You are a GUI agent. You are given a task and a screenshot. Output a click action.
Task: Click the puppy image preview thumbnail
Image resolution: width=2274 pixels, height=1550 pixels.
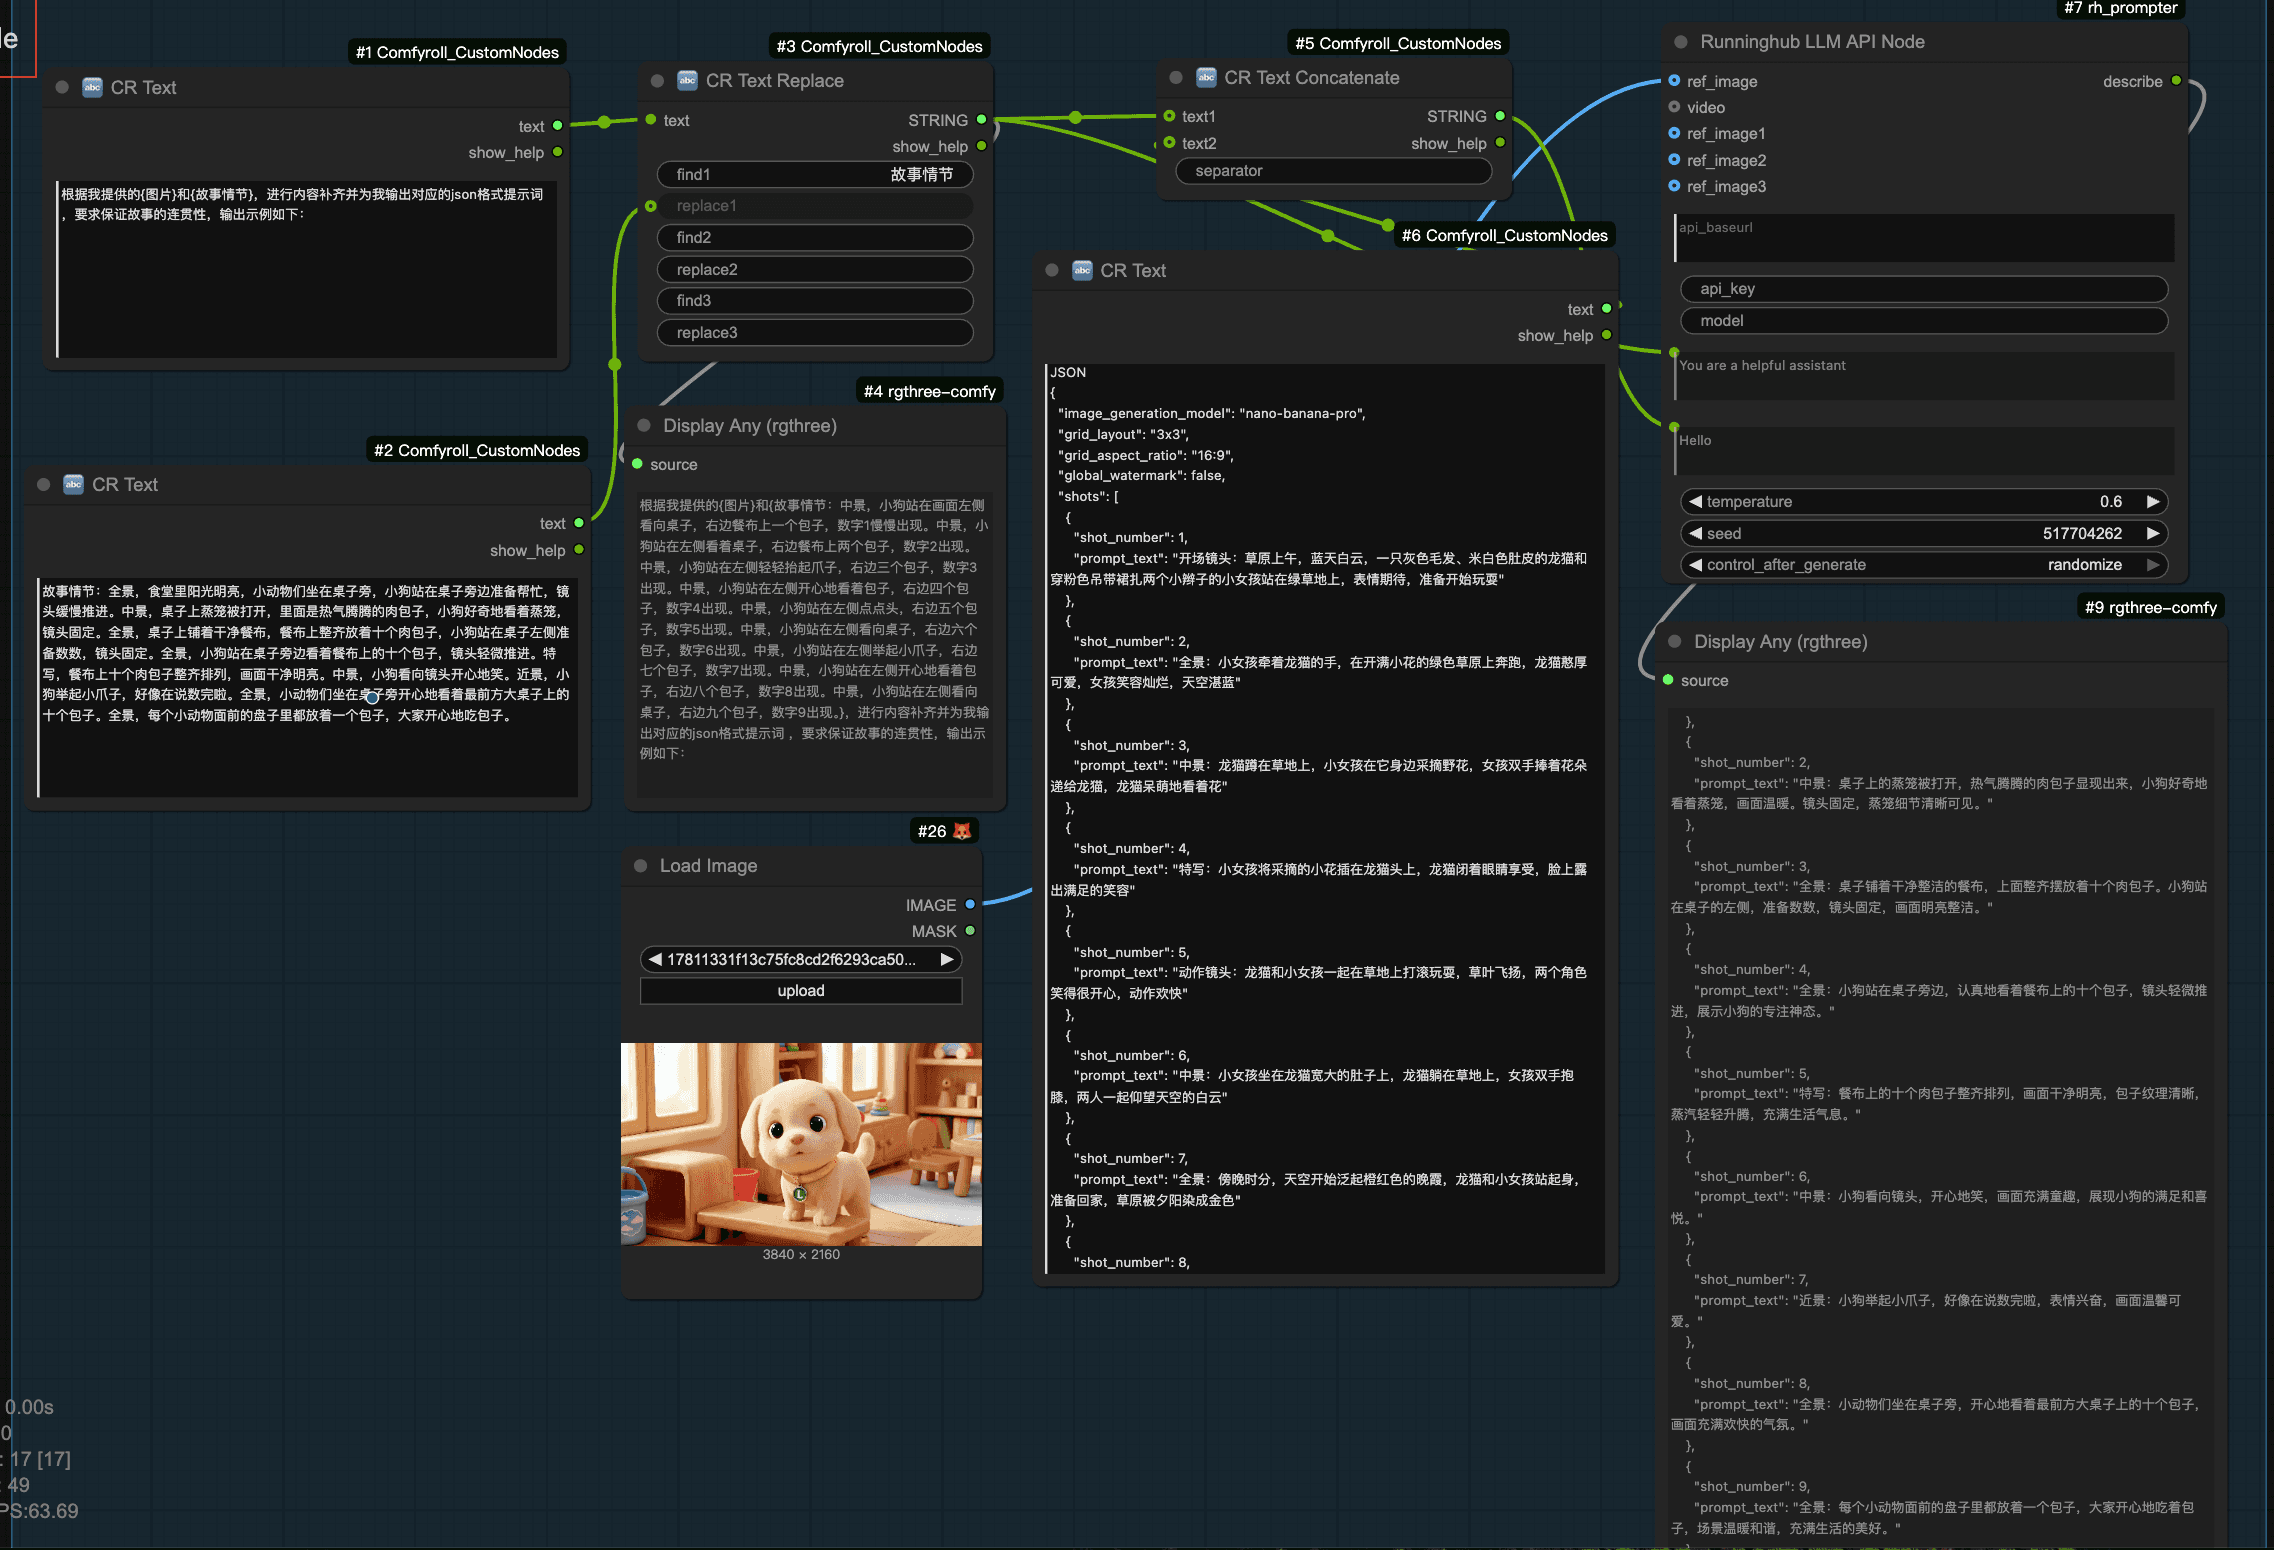click(801, 1144)
